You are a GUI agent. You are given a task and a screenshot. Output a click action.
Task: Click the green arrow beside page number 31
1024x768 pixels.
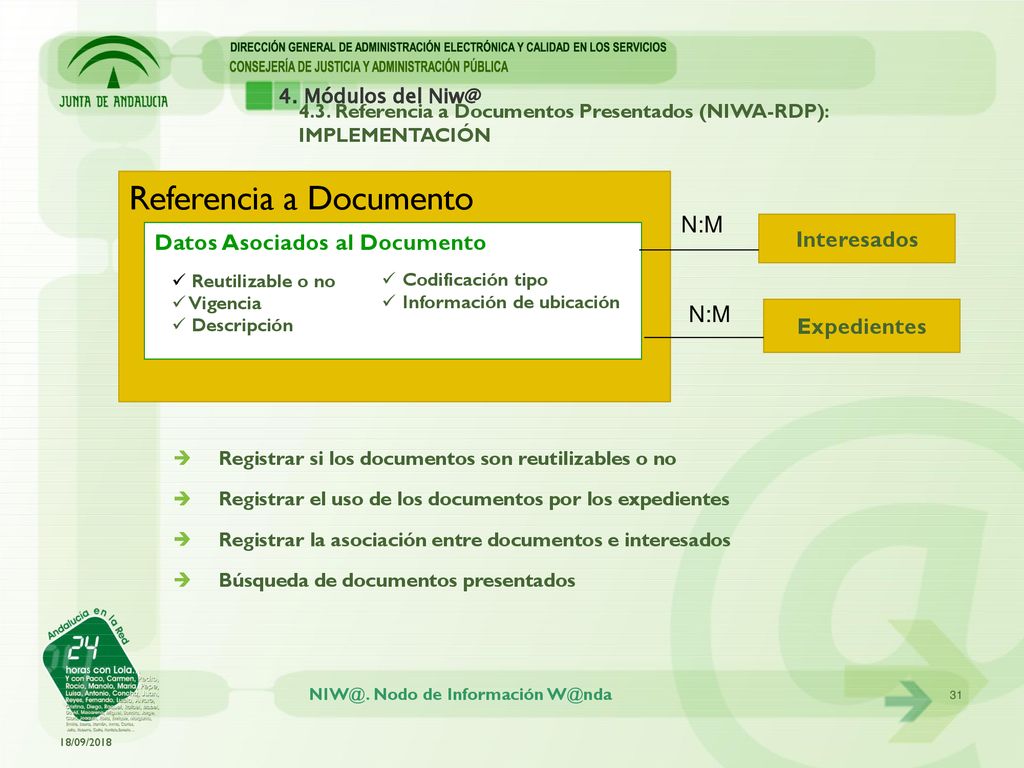(x=908, y=701)
